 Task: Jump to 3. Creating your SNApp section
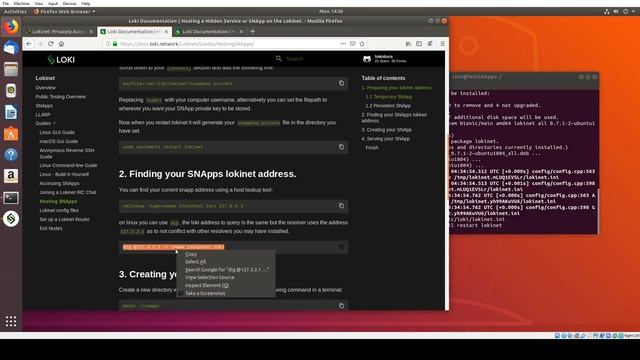click(387, 130)
